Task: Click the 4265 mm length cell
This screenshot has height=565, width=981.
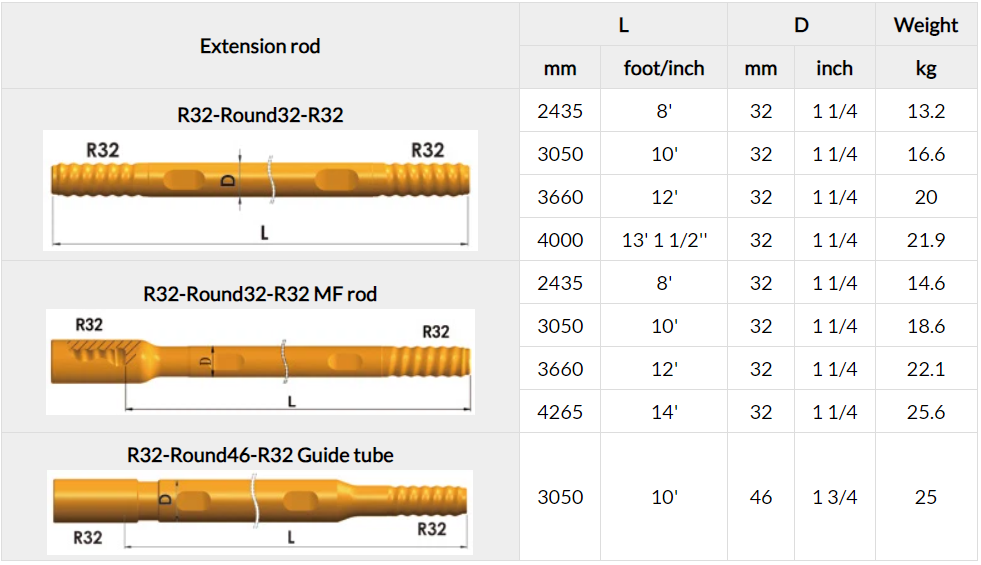Action: point(560,412)
